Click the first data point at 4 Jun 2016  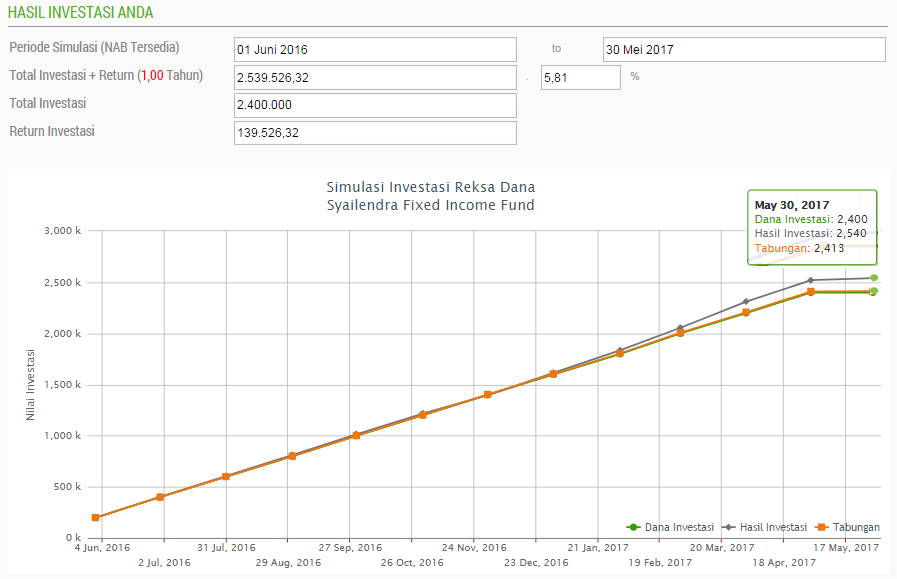point(96,518)
